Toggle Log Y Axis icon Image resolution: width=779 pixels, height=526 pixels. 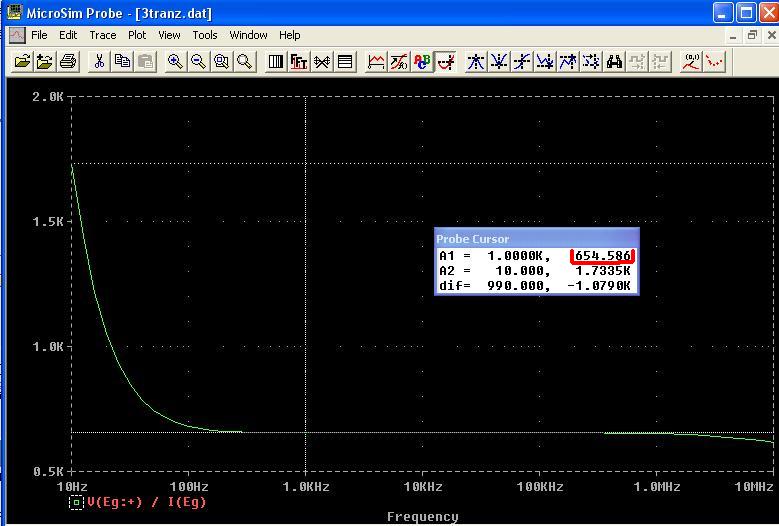(x=345, y=62)
